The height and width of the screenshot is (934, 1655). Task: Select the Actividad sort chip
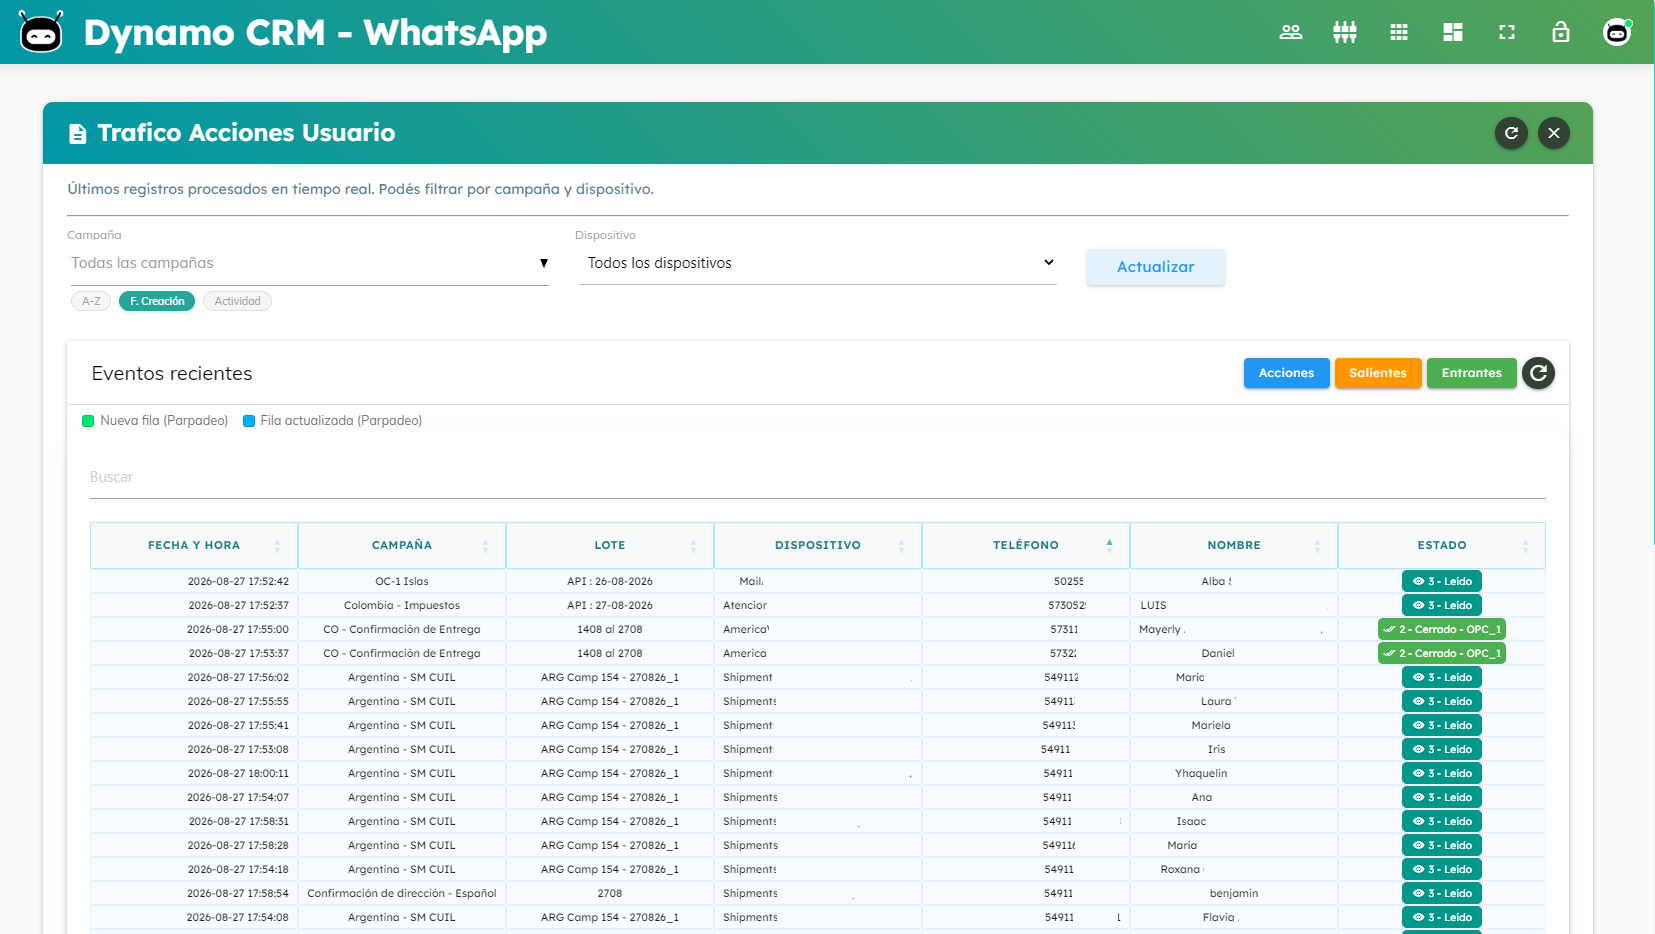237,301
